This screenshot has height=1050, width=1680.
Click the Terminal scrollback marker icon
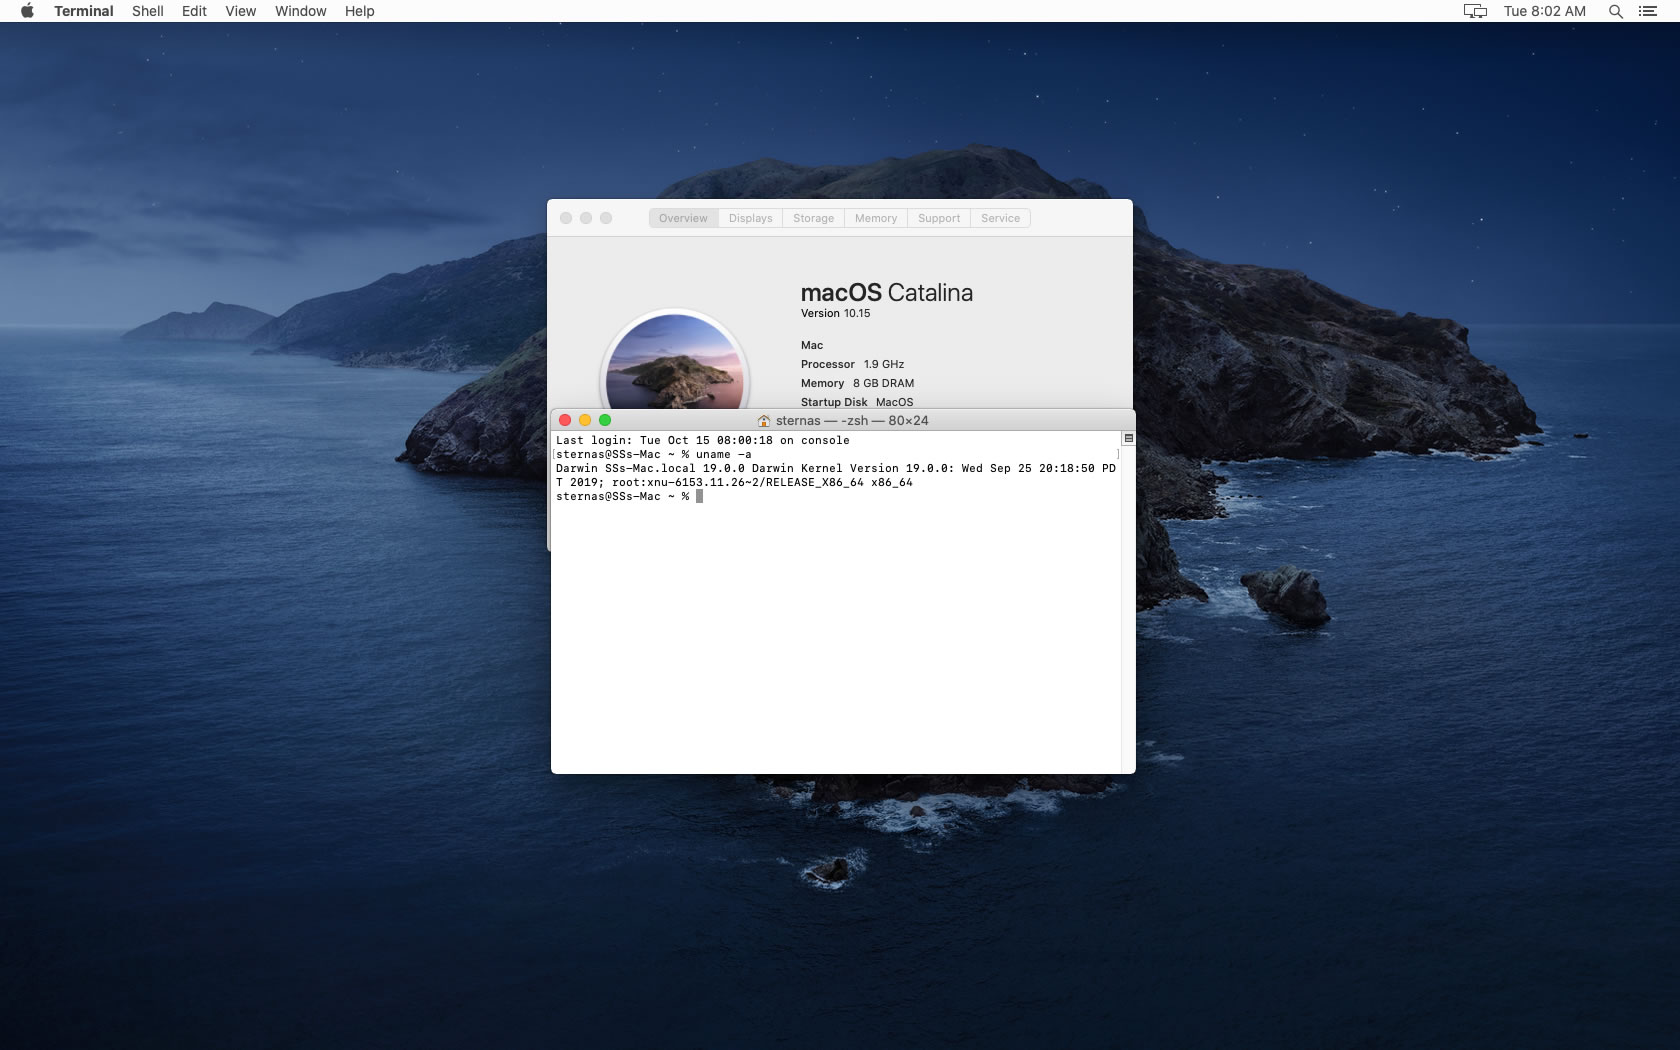(x=1128, y=438)
